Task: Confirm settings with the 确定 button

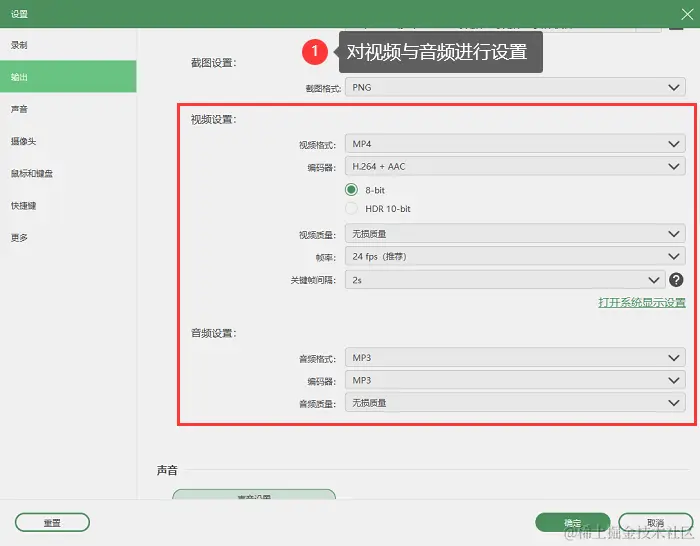Action: tap(572, 522)
